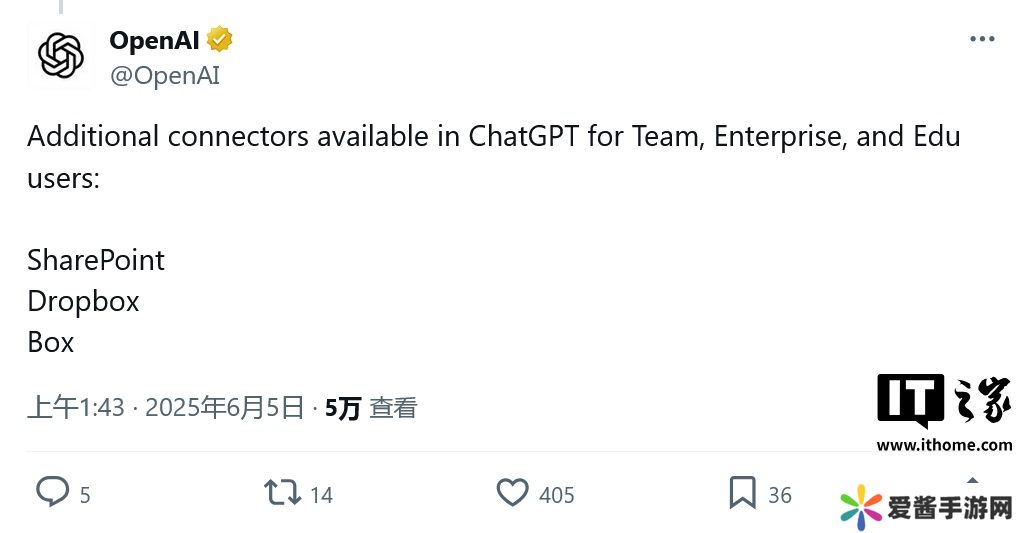
Task: Click the www.ithome.com watermark text
Action: (x=944, y=445)
